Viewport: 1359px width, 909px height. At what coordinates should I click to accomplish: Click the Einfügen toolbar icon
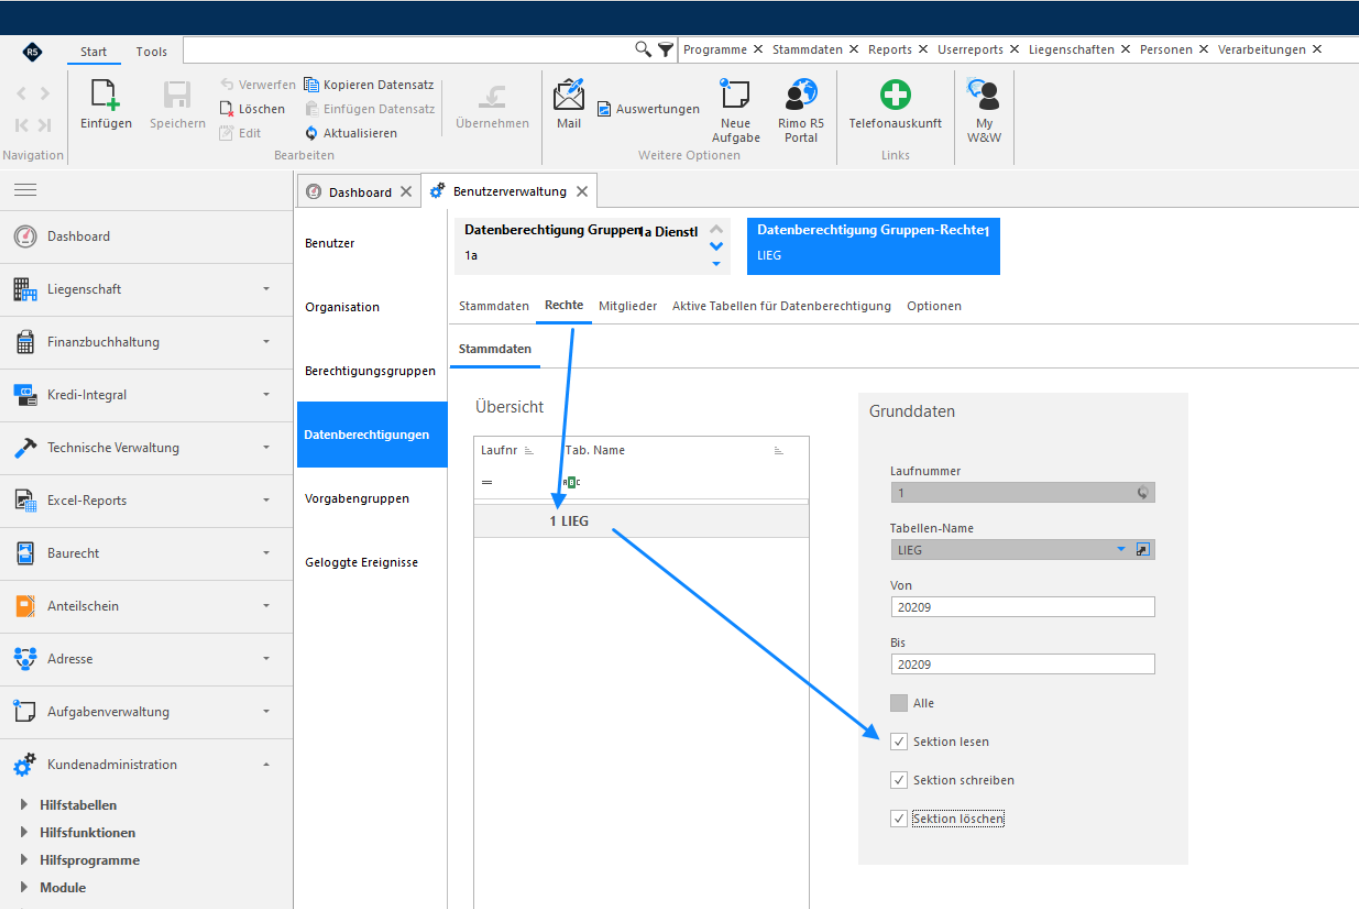point(105,95)
